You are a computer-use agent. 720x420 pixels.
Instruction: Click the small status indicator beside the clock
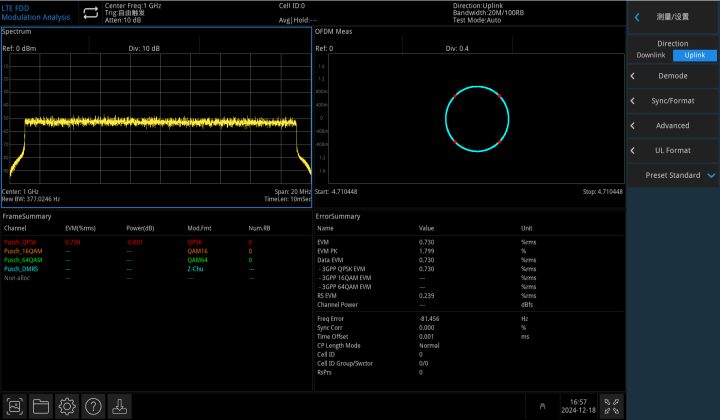pos(542,406)
